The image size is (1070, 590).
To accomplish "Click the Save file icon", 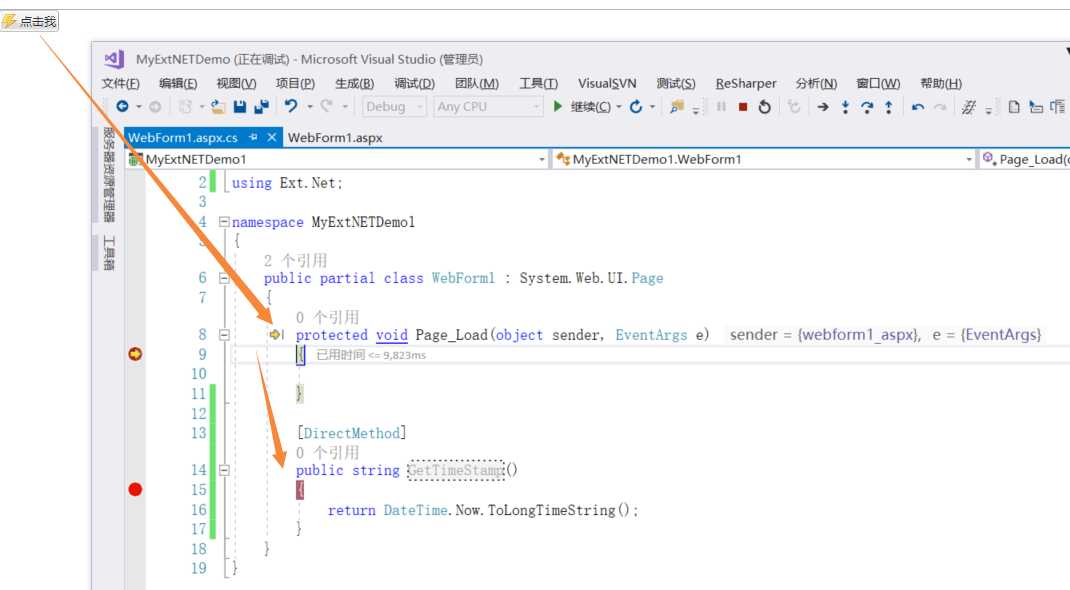I will pos(240,106).
